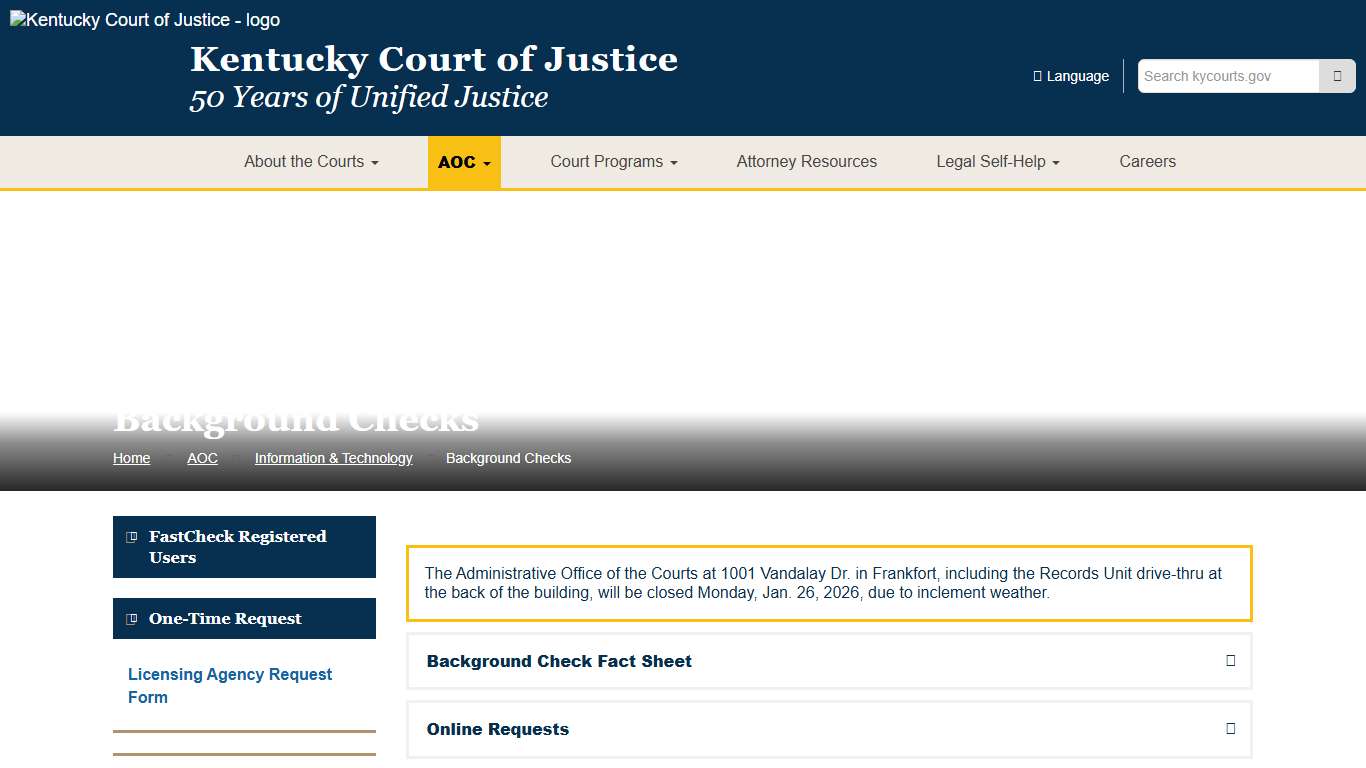
Task: Click inside the Search kycourts.gov field
Action: pos(1228,75)
